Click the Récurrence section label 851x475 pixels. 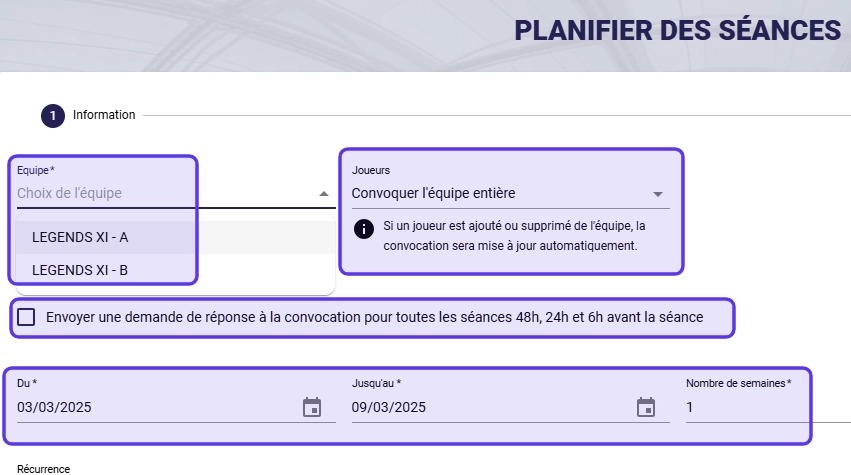43,469
